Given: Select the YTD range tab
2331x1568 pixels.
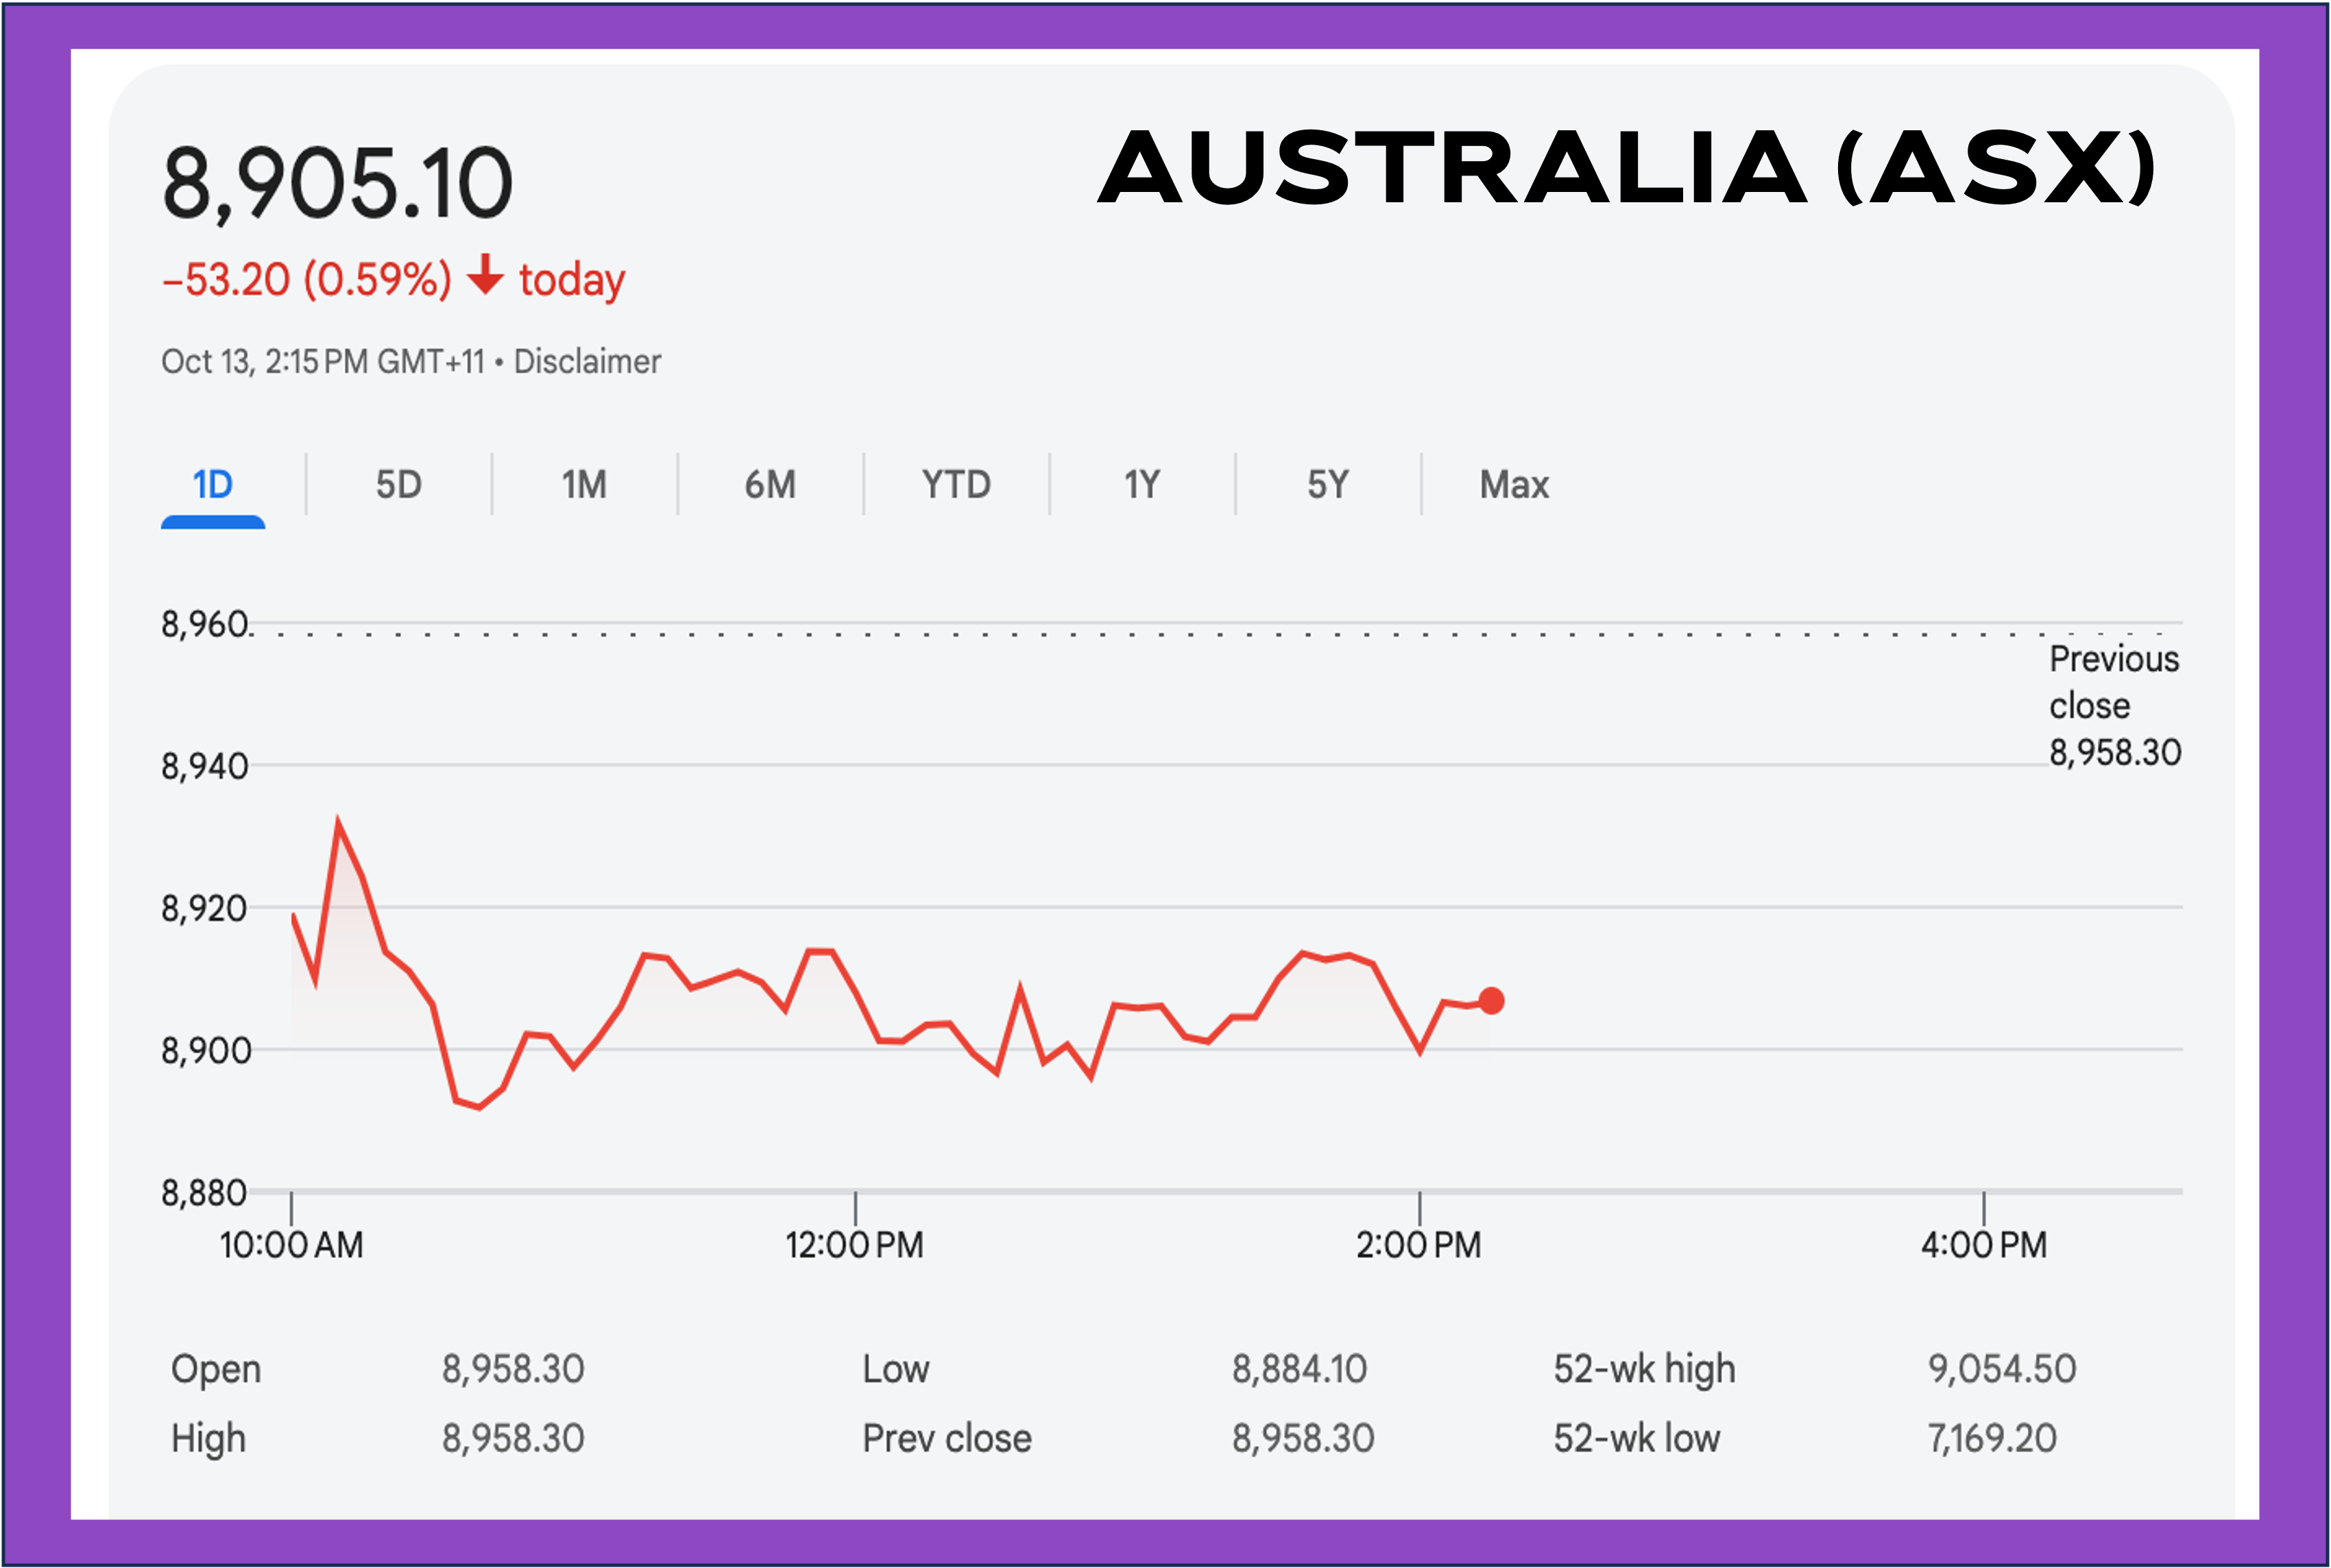Looking at the screenshot, I should tap(956, 485).
